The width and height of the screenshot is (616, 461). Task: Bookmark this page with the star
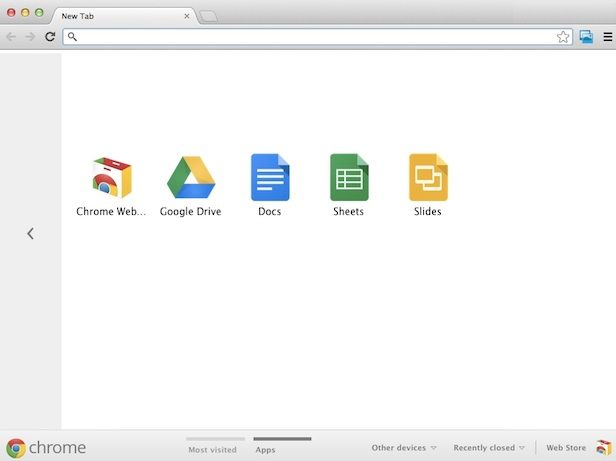[563, 37]
